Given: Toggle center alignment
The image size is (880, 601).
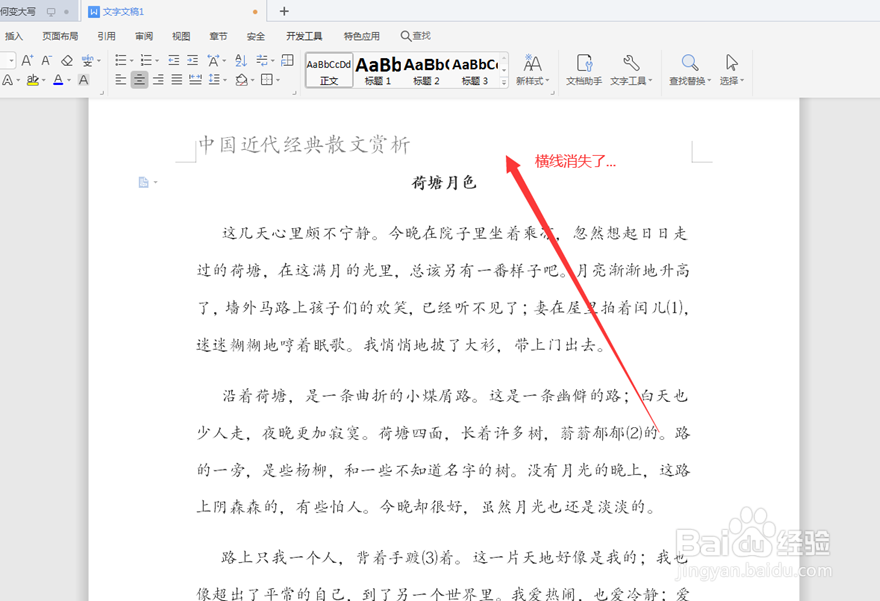Looking at the screenshot, I should click(139, 80).
